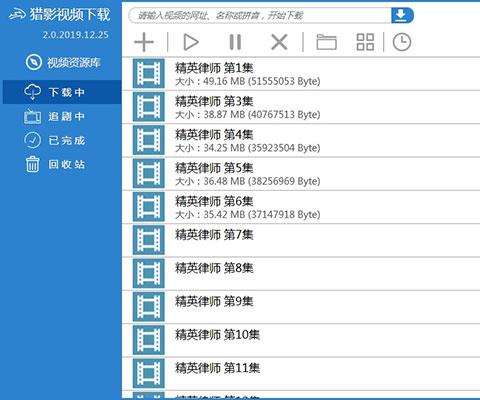Open 视频资源库 in the sidebar
Screen dimensions: 480x400
click(x=62, y=62)
